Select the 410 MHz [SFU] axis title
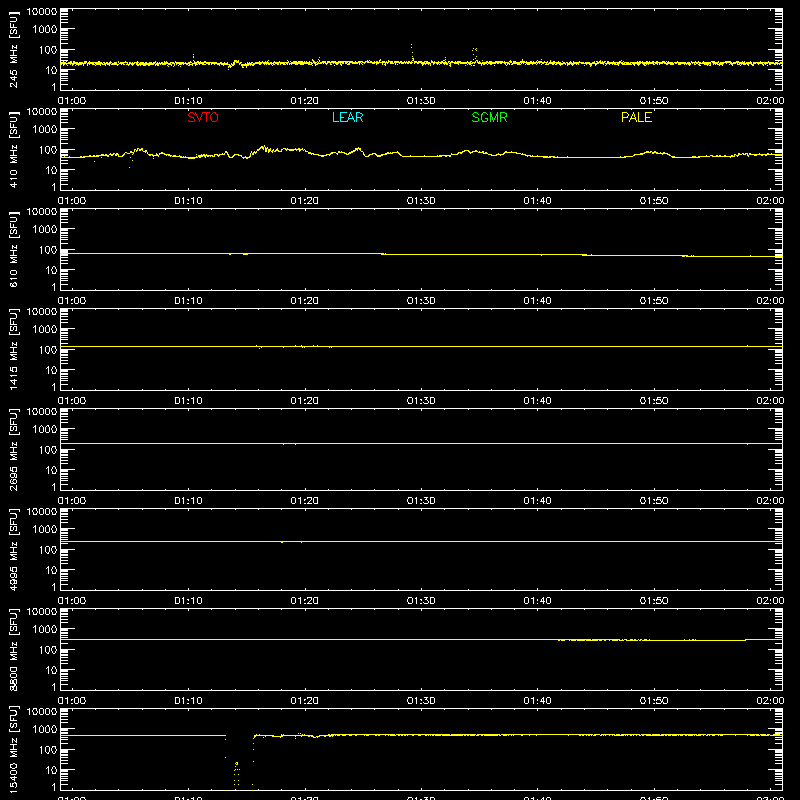The width and height of the screenshot is (800, 800). pyautogui.click(x=14, y=149)
